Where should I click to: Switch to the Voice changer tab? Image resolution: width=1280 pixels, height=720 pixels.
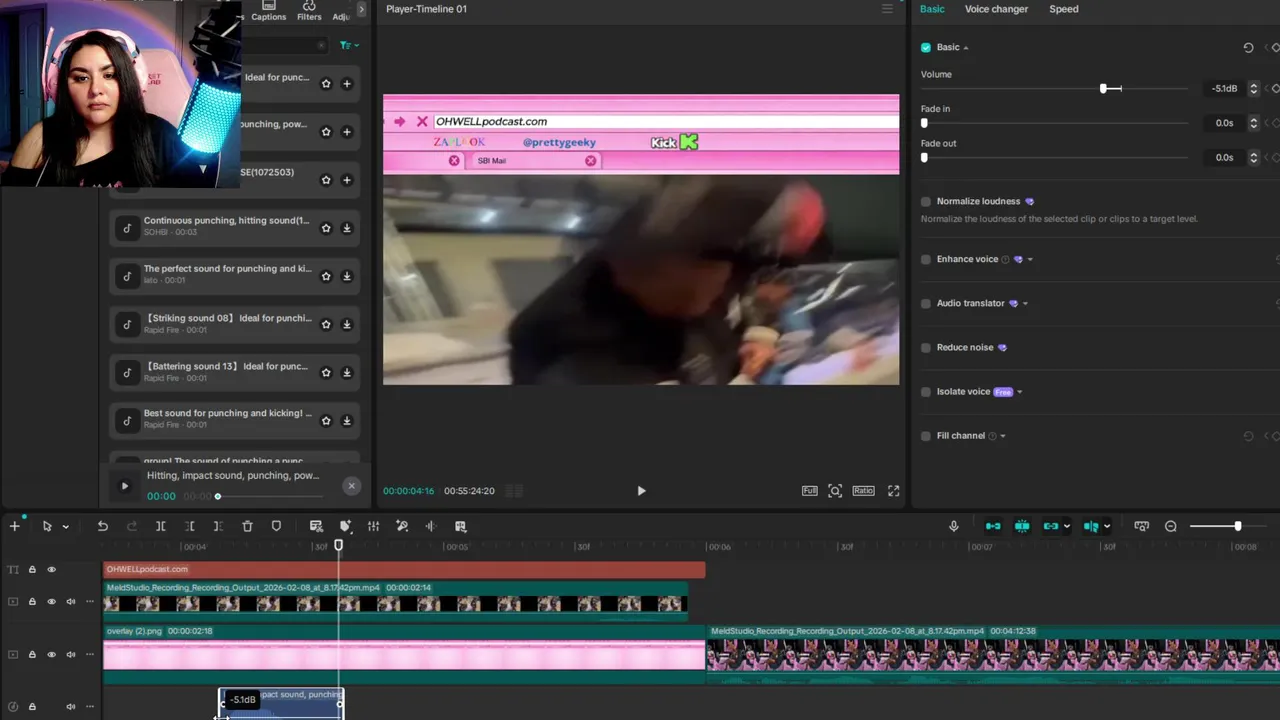point(996,9)
